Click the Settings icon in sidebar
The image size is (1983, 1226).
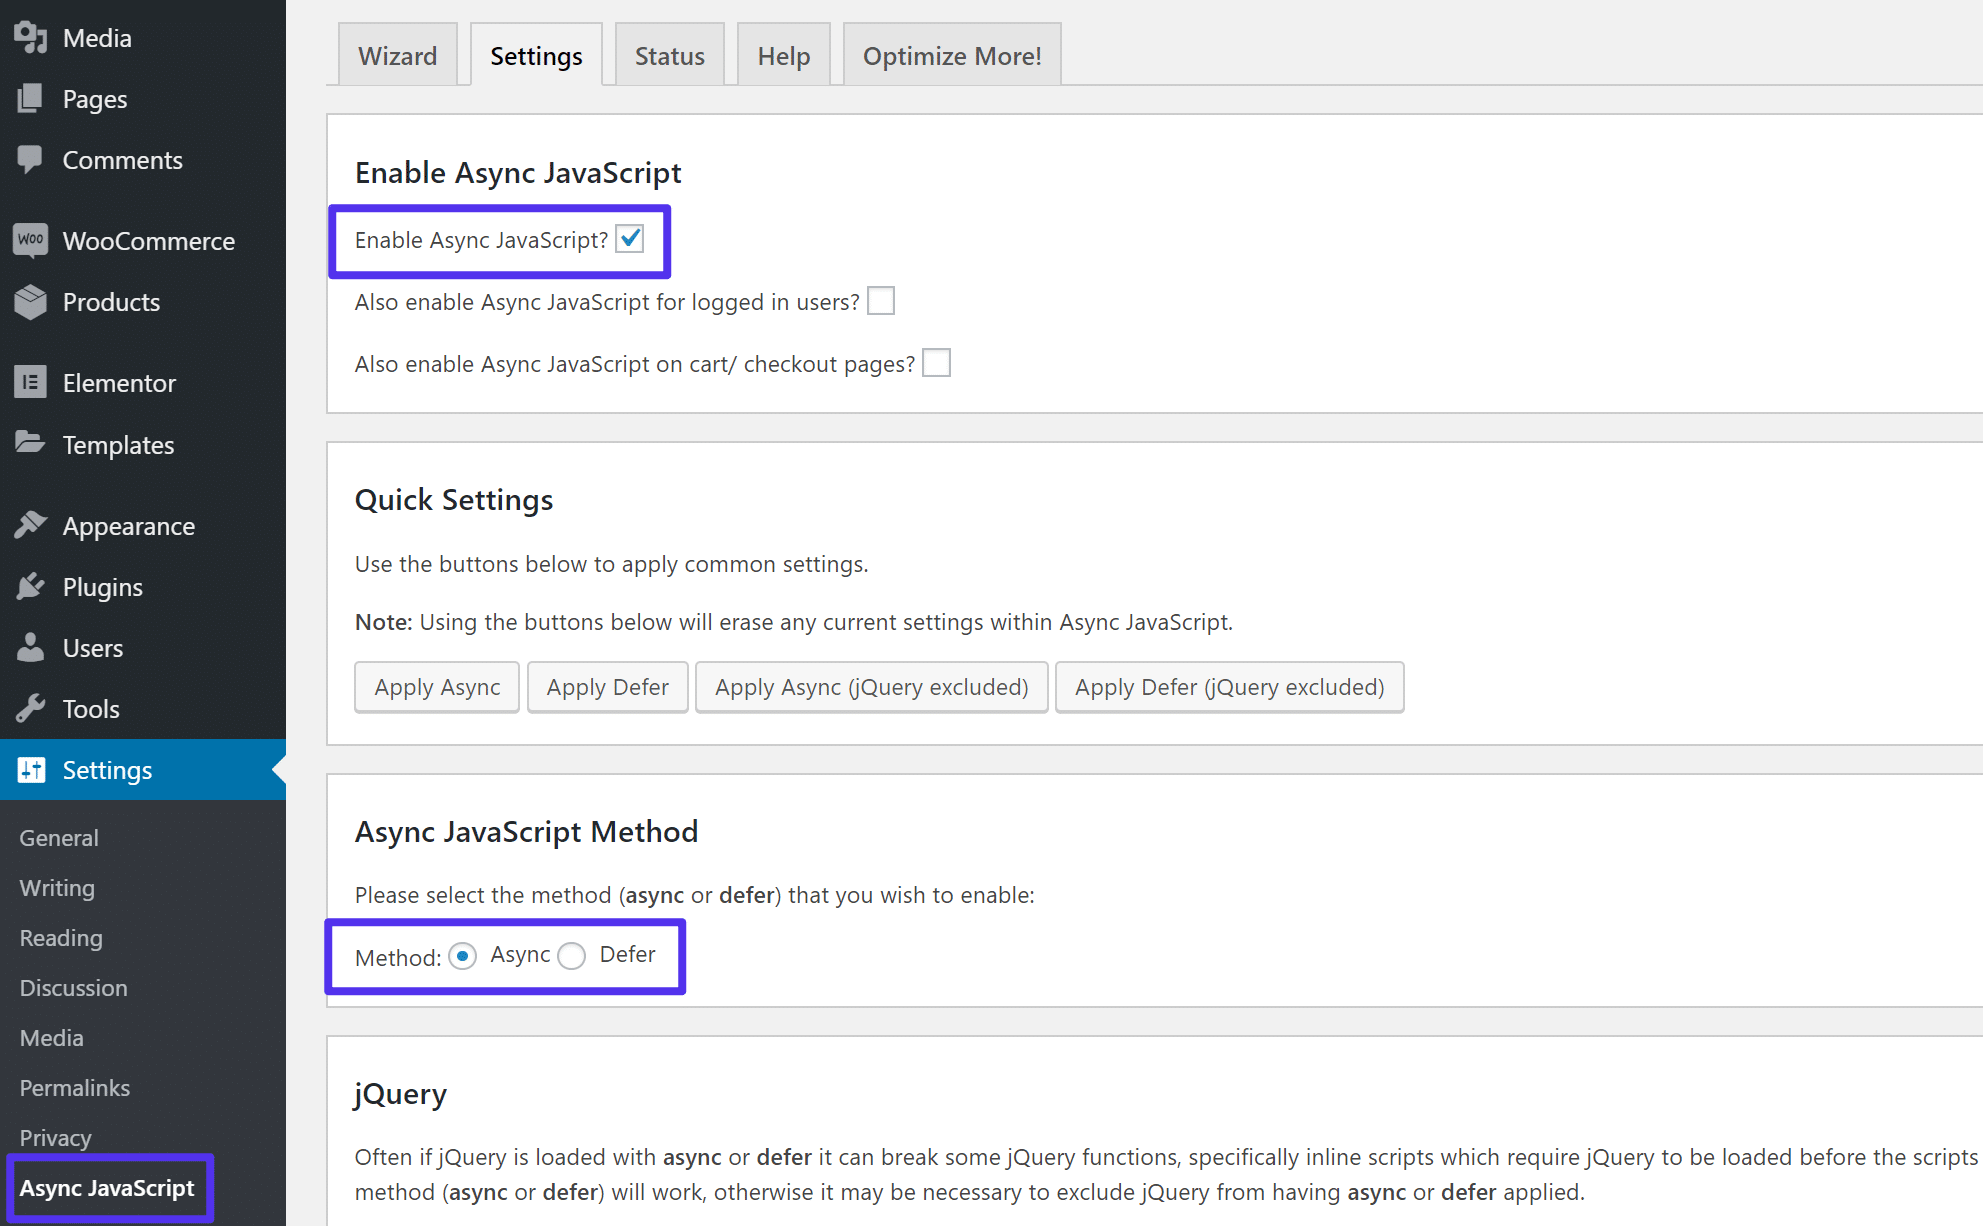click(30, 770)
